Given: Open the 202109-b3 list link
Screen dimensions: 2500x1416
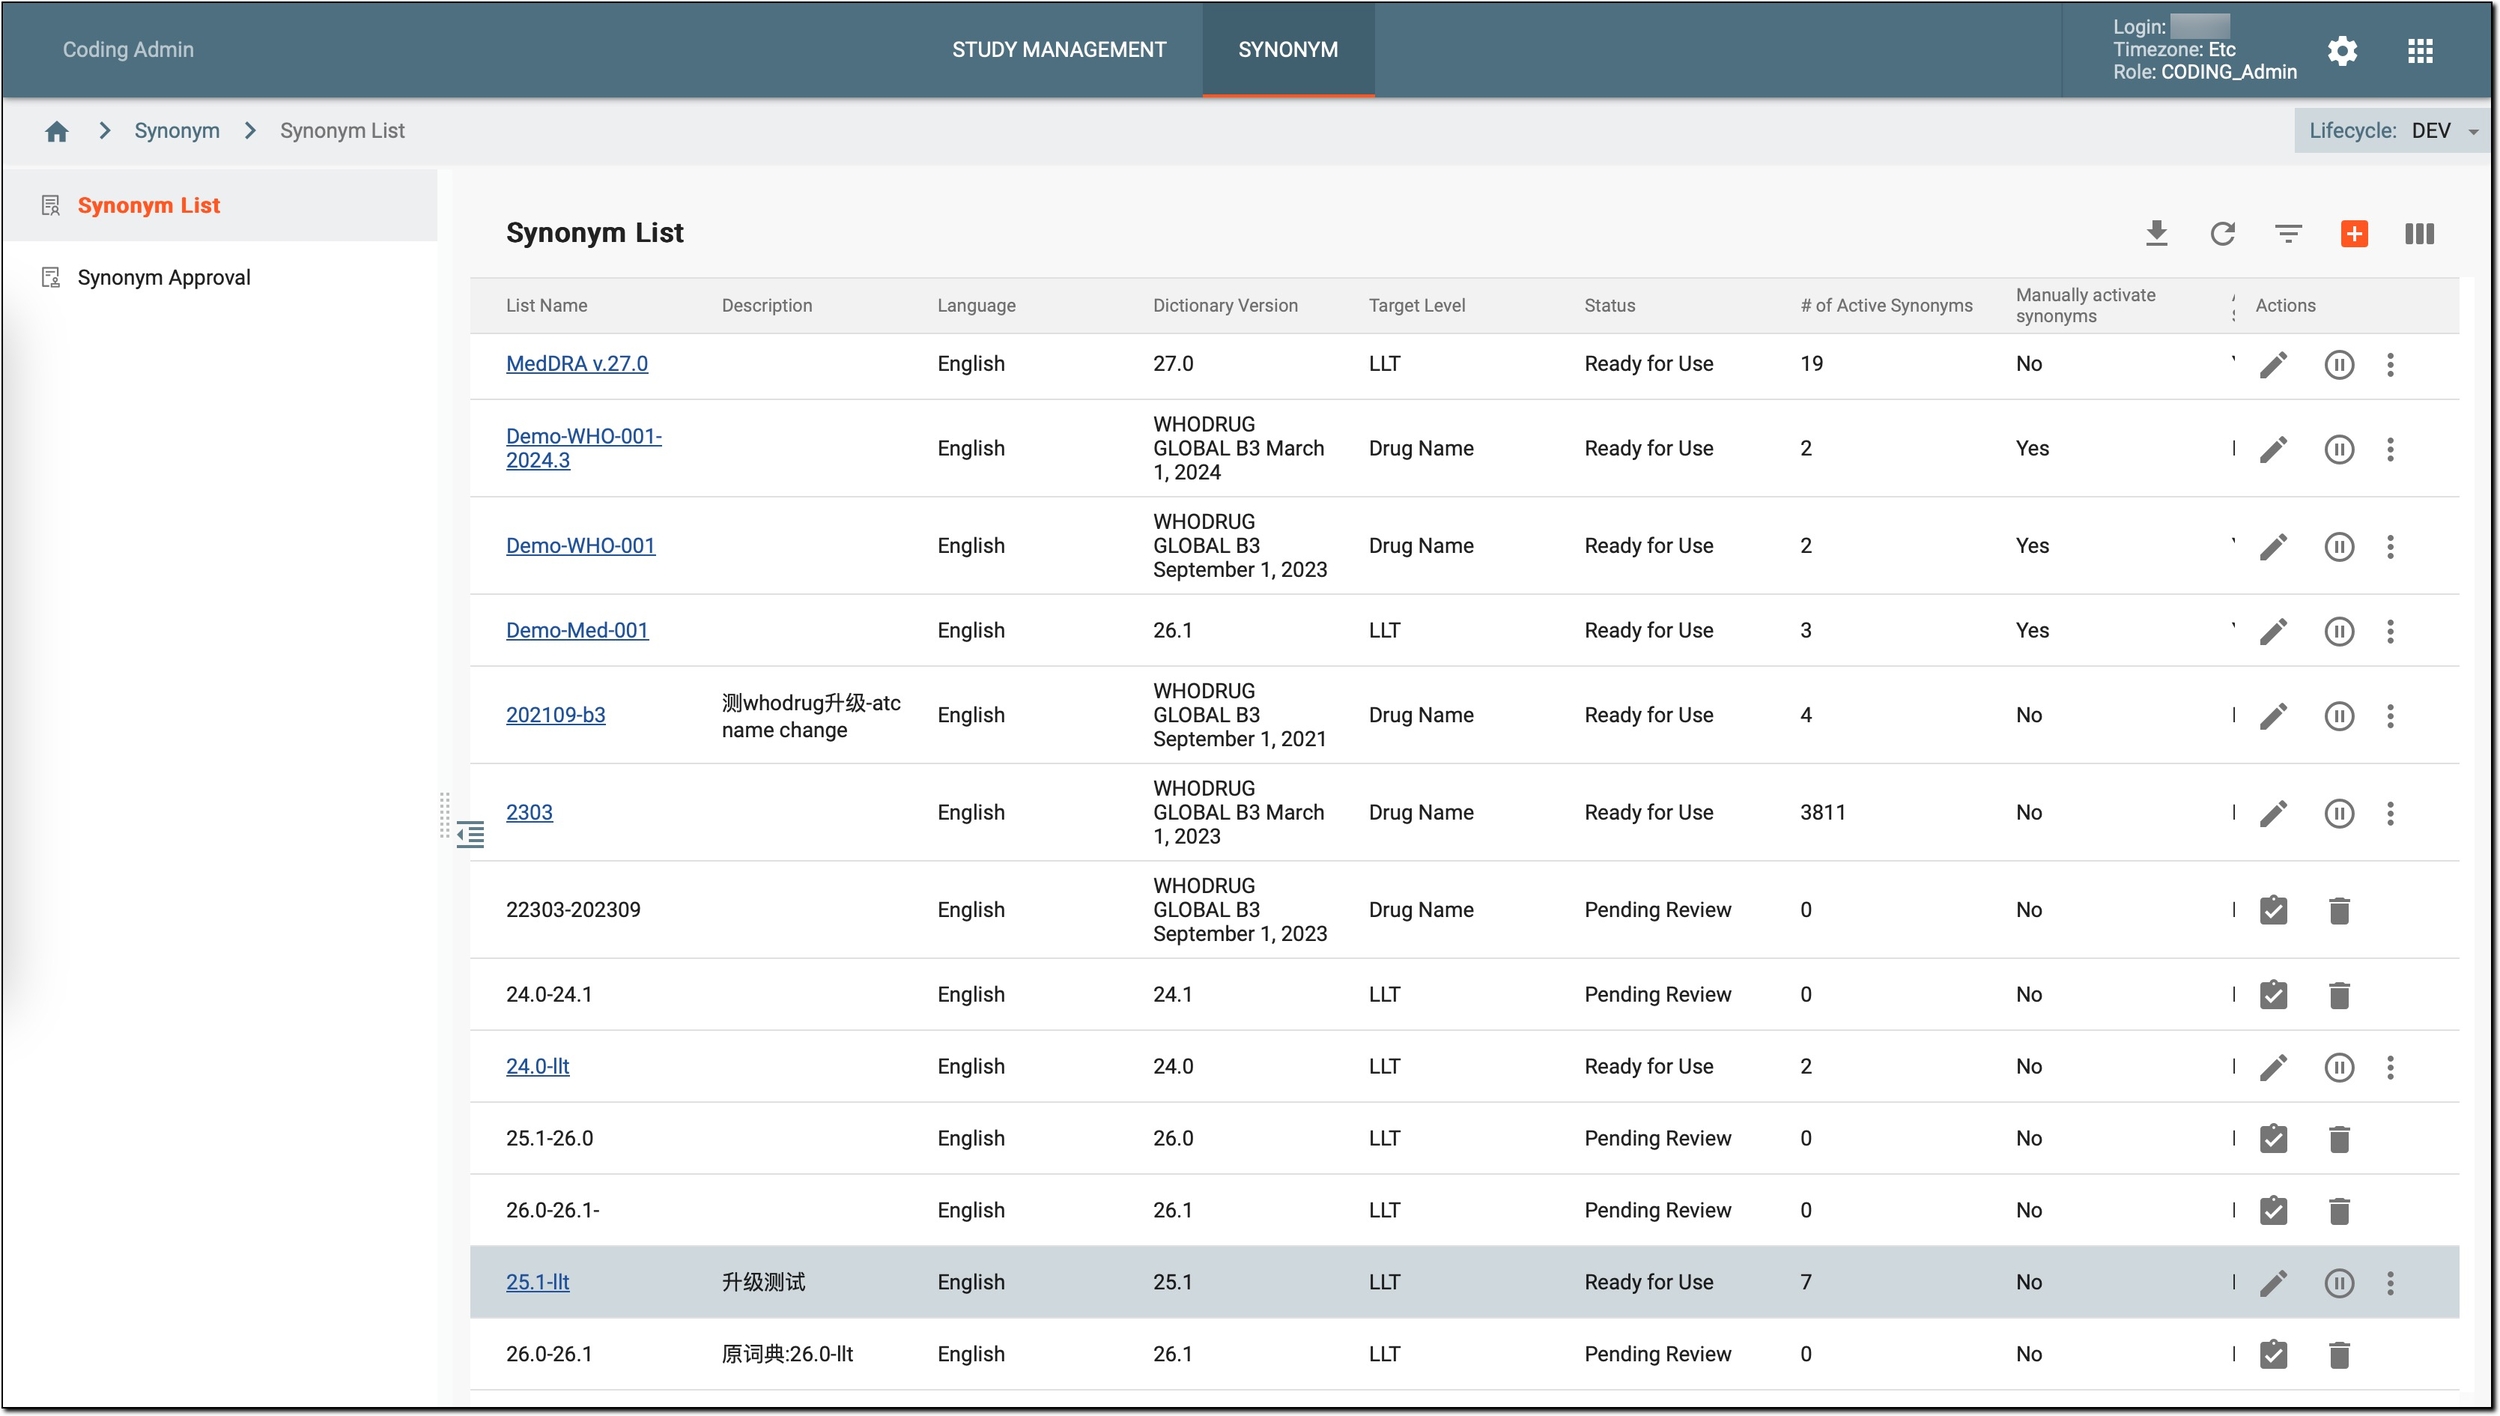Looking at the screenshot, I should click(x=555, y=716).
